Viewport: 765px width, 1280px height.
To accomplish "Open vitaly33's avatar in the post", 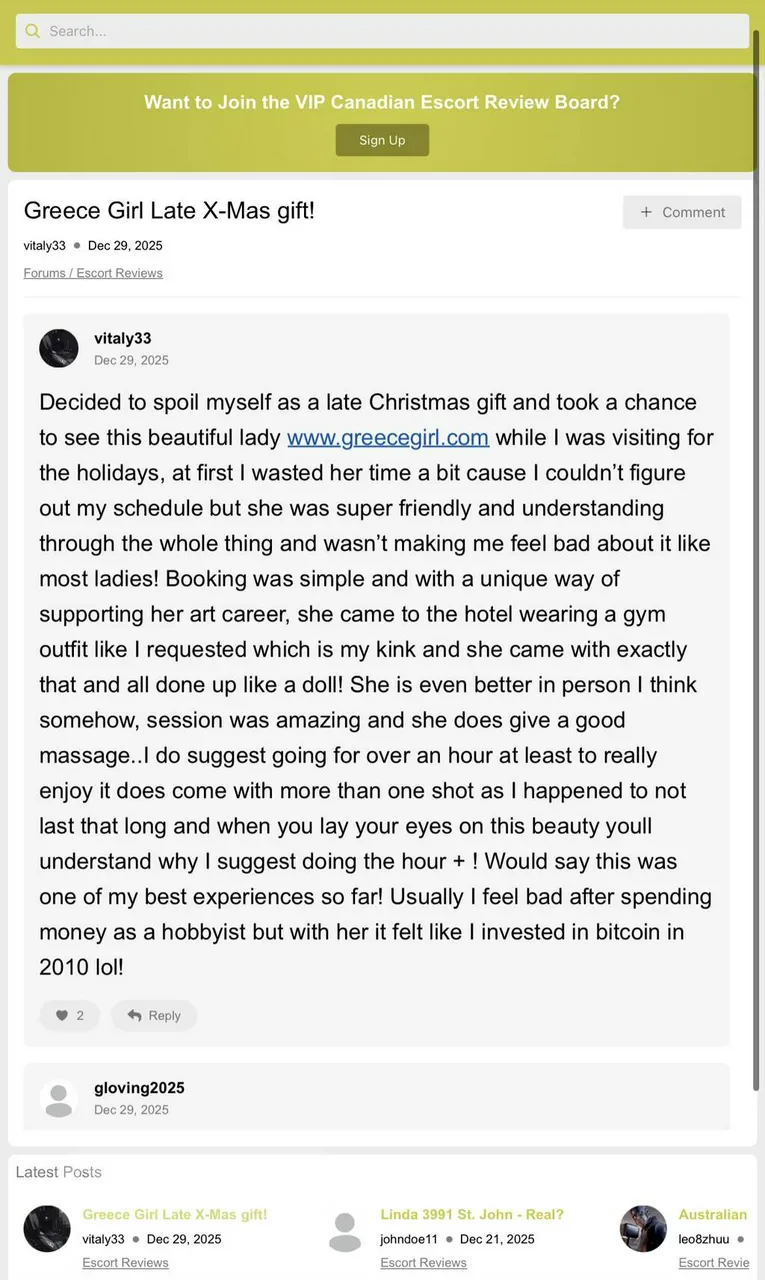I will point(59,348).
